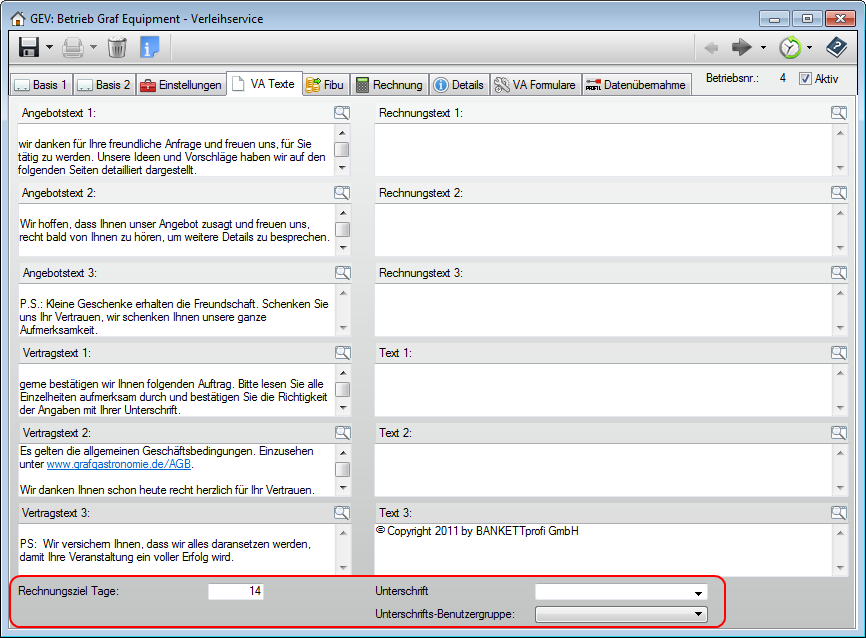This screenshot has width=866, height=638.
Task: Open the Rechnung tab
Action: (390, 85)
